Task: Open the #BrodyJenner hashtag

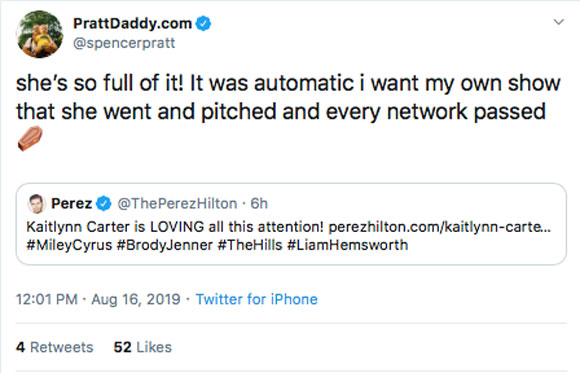Action: pyautogui.click(x=165, y=245)
